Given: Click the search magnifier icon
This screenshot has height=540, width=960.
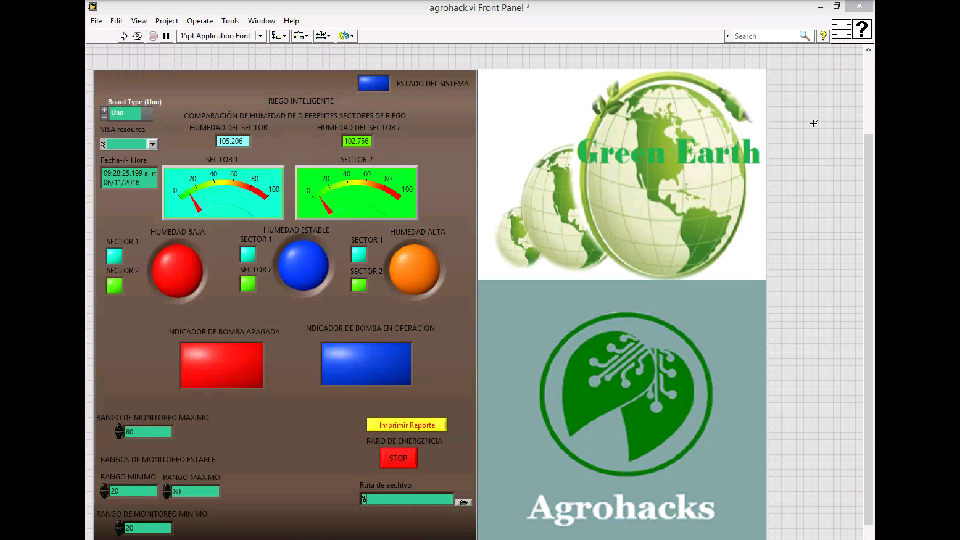Looking at the screenshot, I should tap(804, 36).
